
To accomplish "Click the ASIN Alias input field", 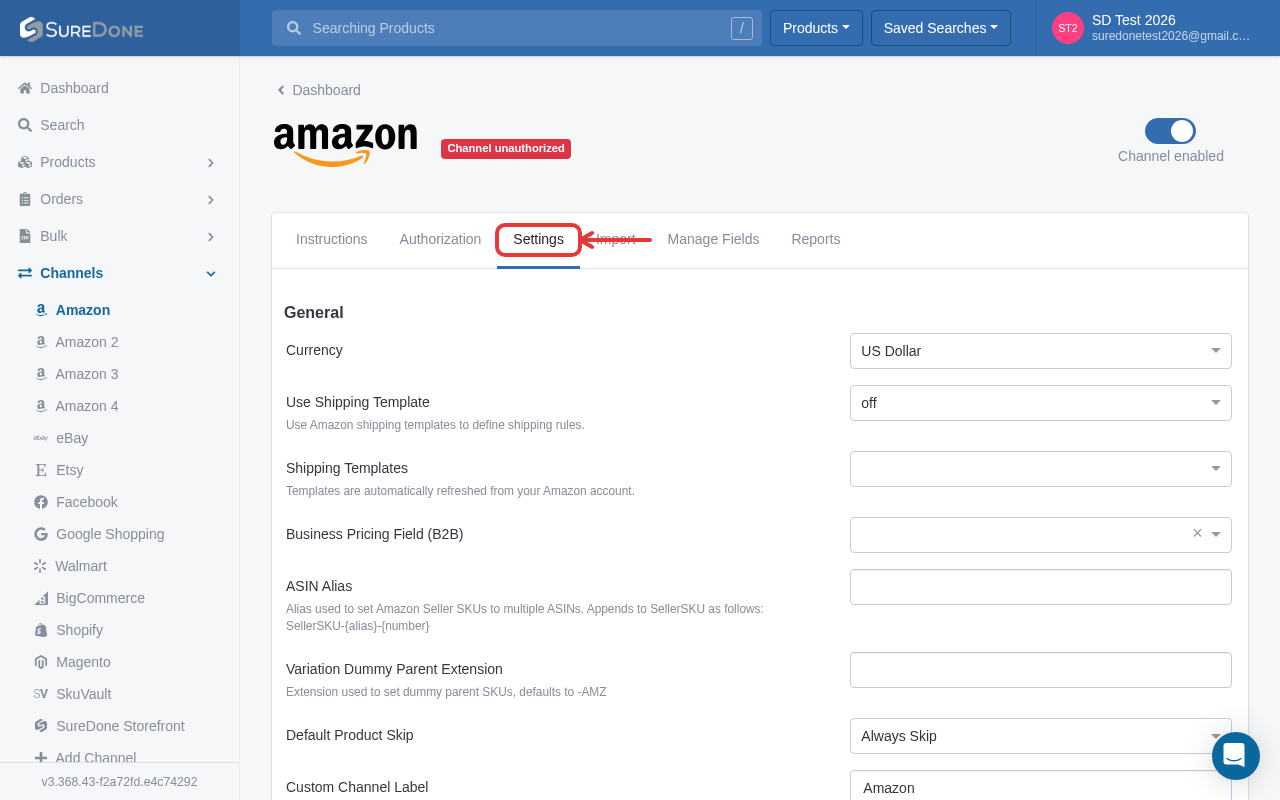I will tap(1041, 587).
